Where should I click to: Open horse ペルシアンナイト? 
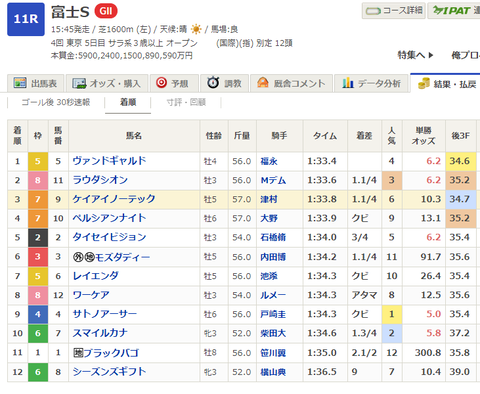coord(109,218)
